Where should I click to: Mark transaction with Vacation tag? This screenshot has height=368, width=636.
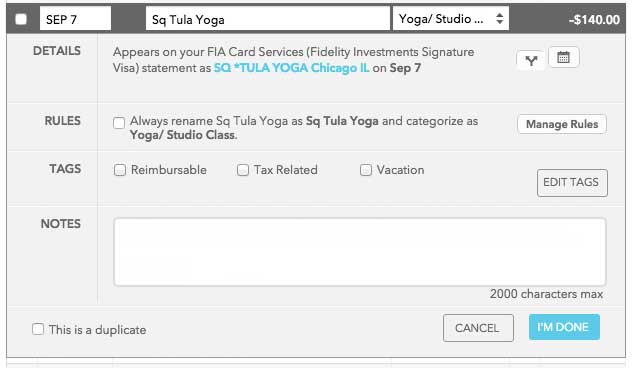(365, 170)
